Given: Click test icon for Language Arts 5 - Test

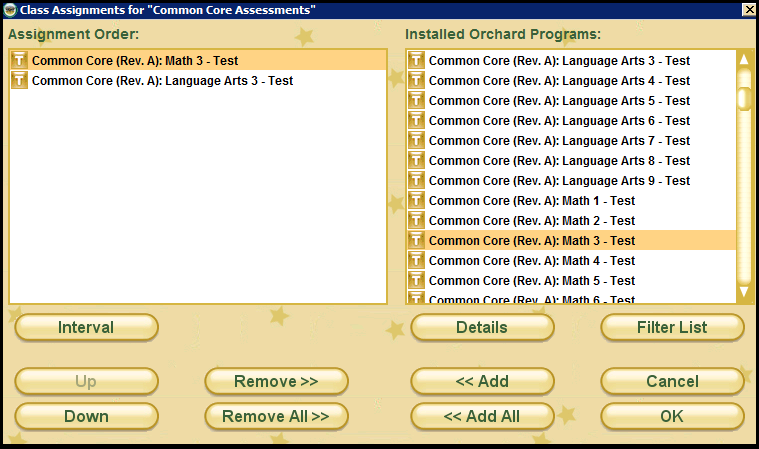Looking at the screenshot, I should (x=416, y=101).
